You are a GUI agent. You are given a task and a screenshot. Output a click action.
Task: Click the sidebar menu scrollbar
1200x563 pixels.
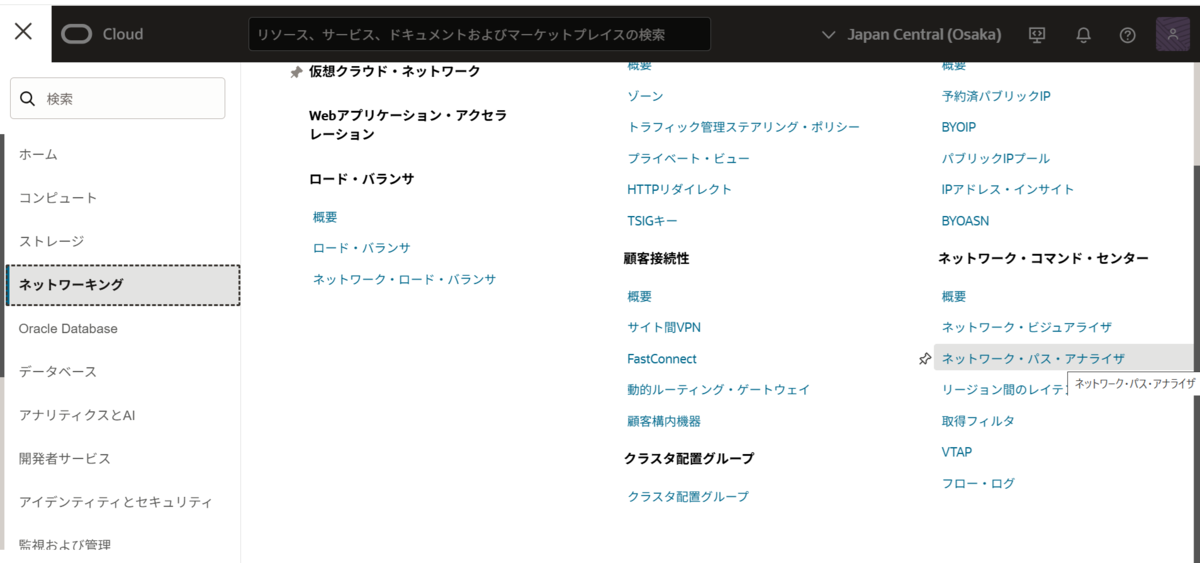click(x=3, y=256)
